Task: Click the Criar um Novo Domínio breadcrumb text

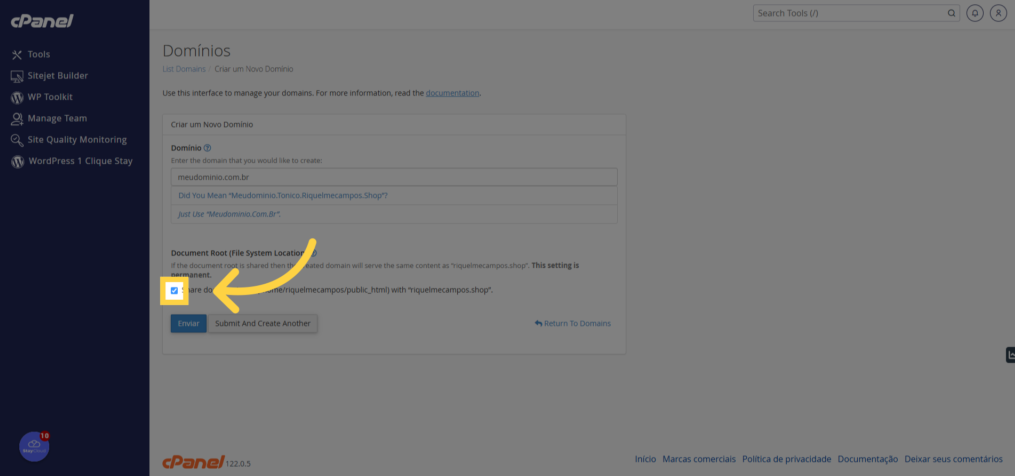Action: tap(254, 69)
